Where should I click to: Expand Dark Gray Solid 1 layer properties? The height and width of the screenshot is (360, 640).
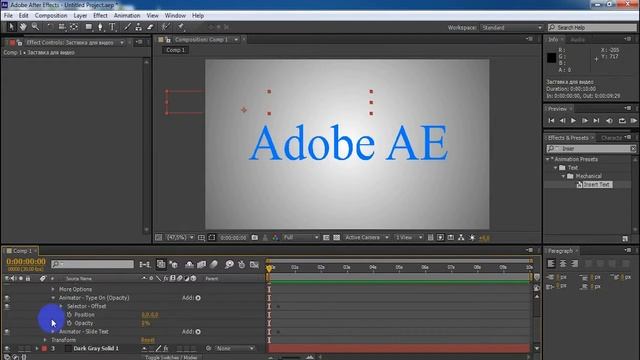tap(37, 348)
